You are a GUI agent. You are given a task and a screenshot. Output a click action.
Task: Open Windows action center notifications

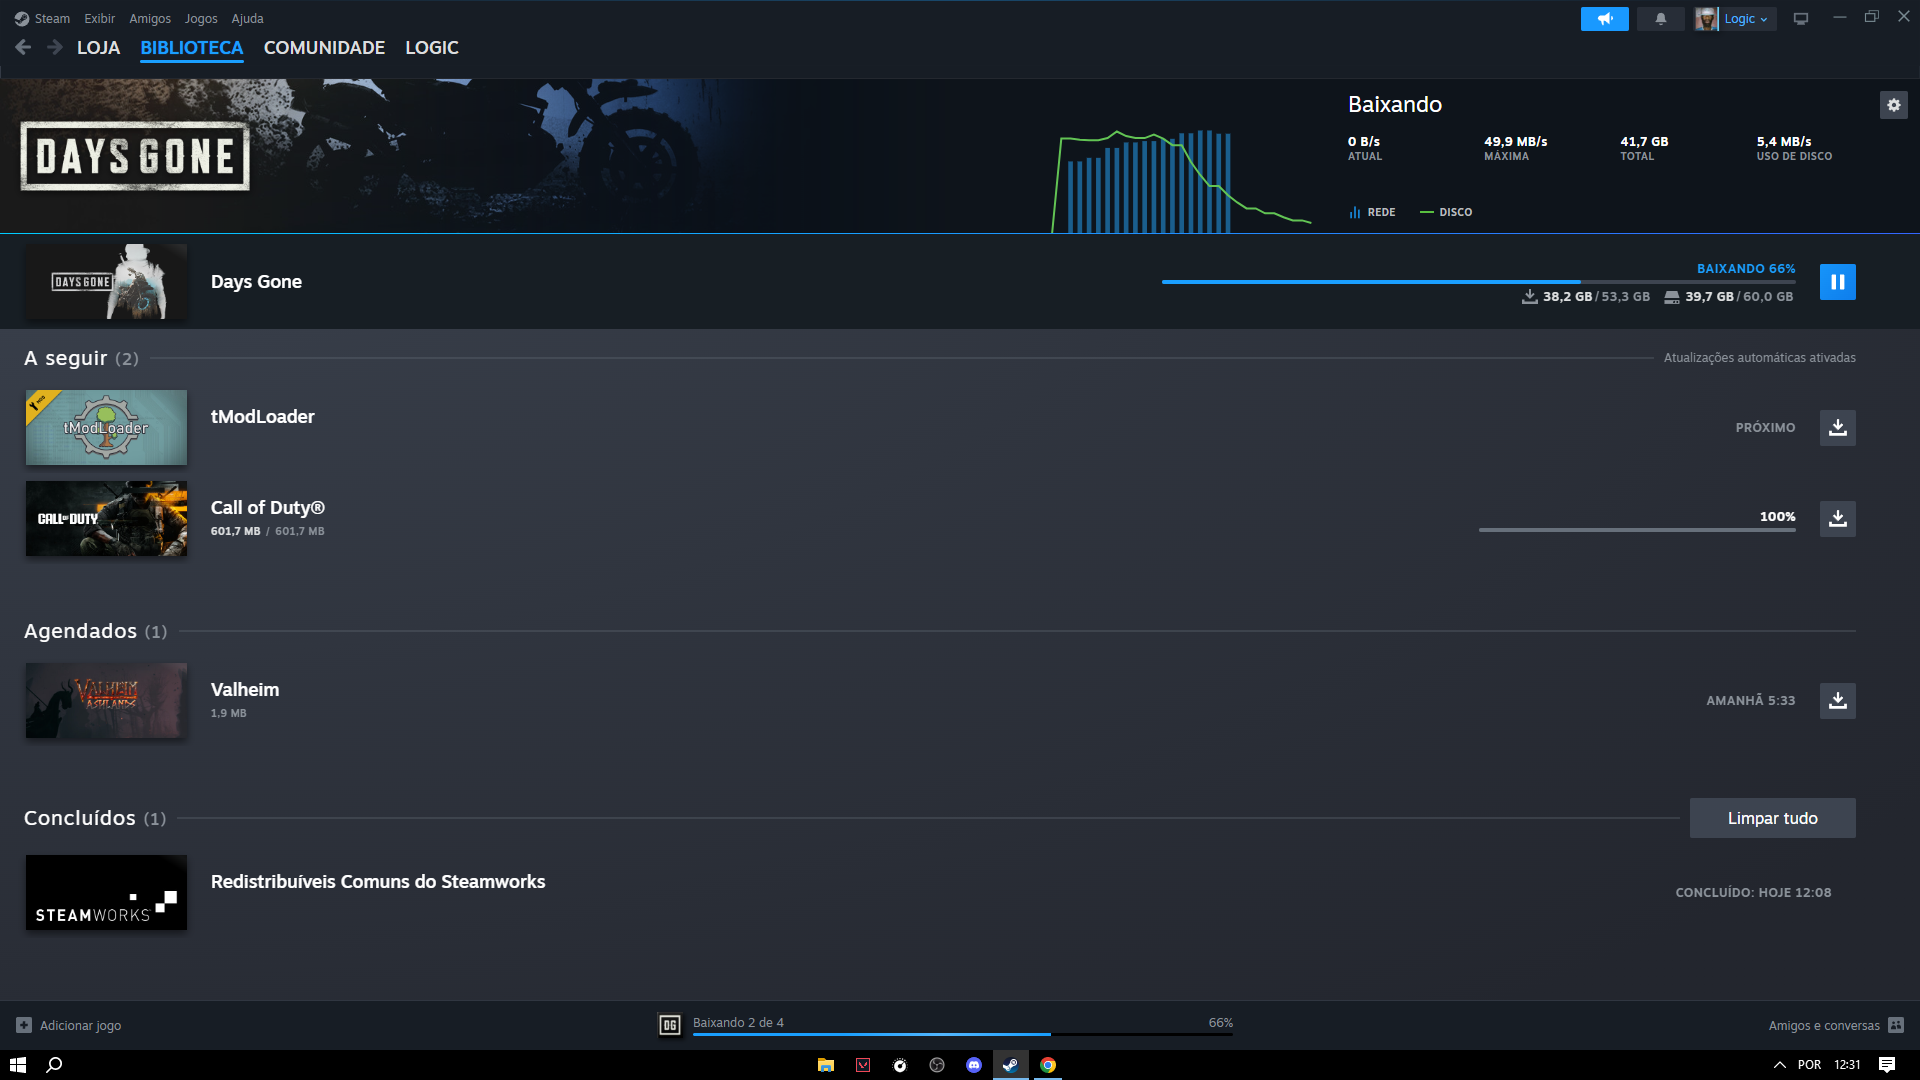(1887, 1065)
